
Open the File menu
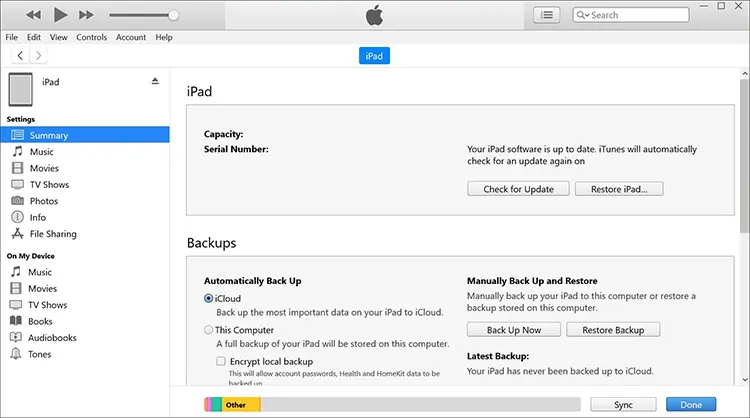pos(11,37)
